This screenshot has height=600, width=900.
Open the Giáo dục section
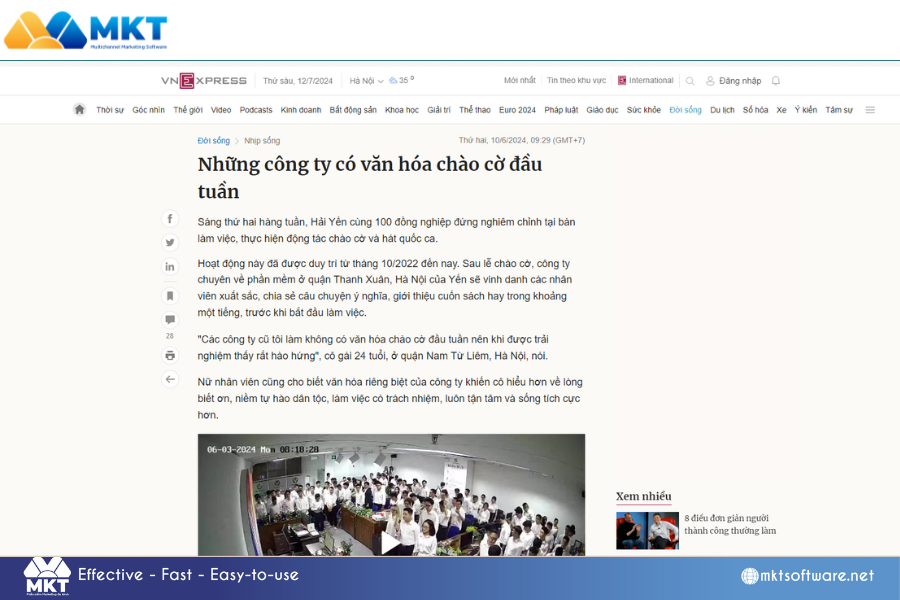pos(602,110)
